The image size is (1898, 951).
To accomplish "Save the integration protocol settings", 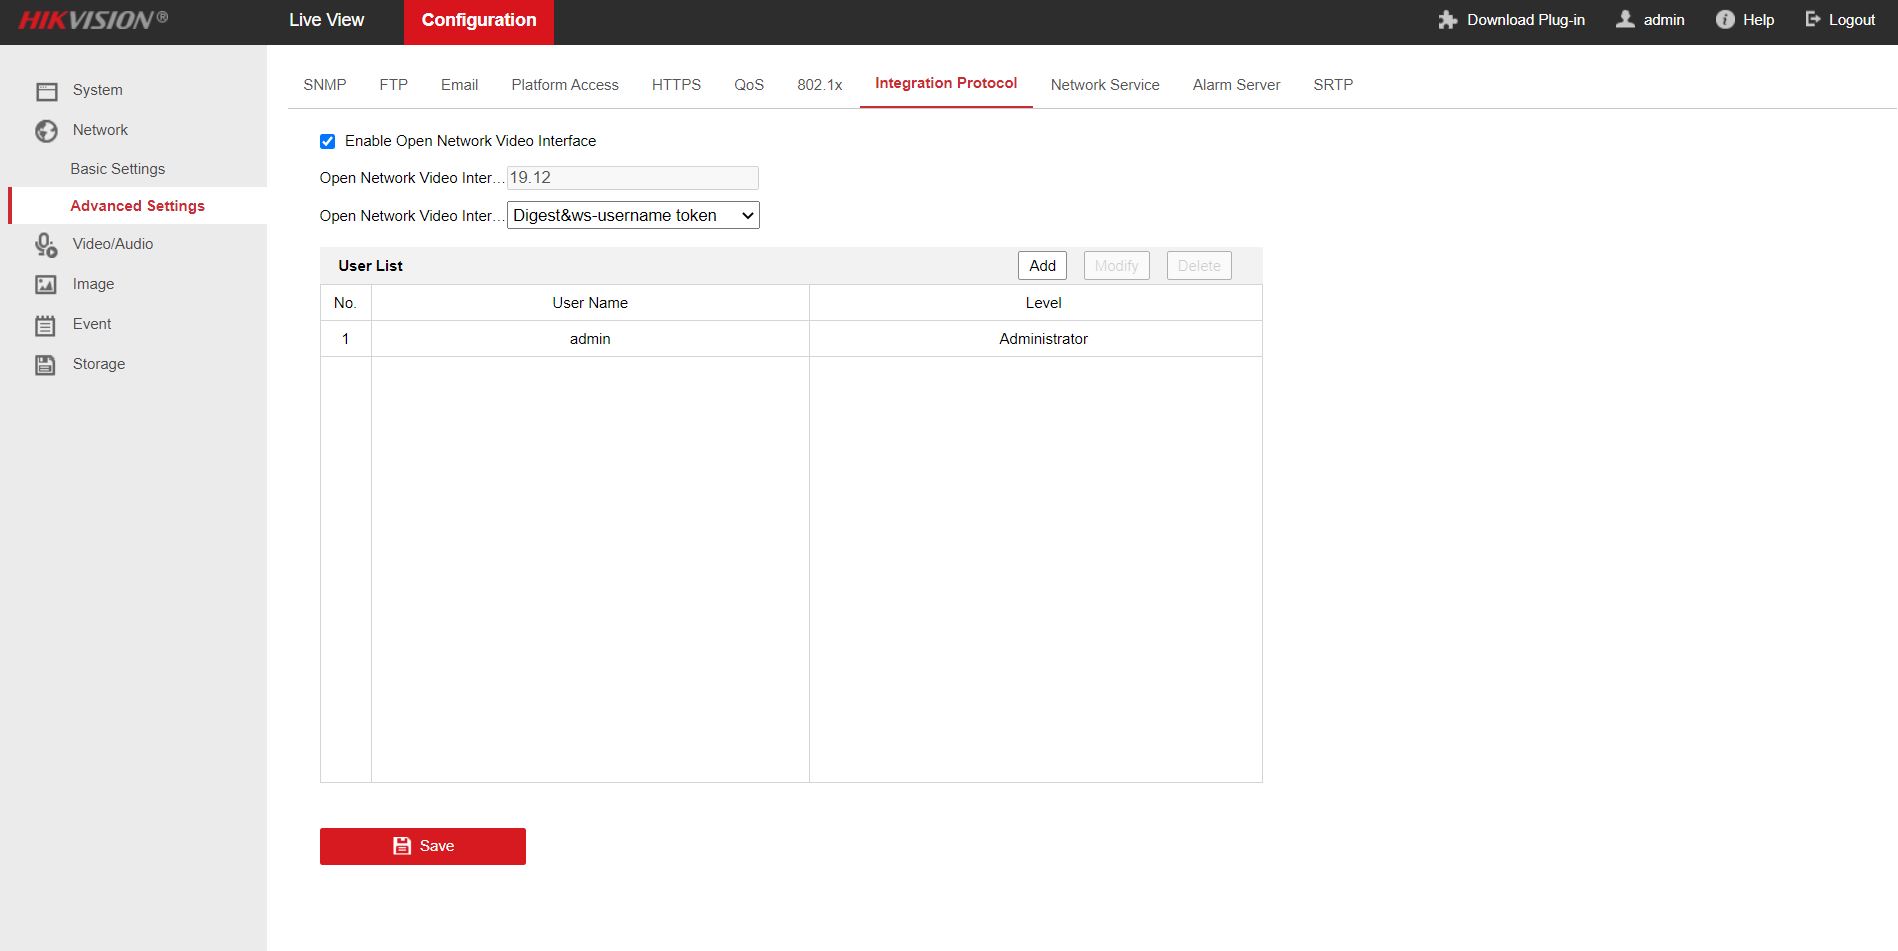I will click(x=422, y=846).
